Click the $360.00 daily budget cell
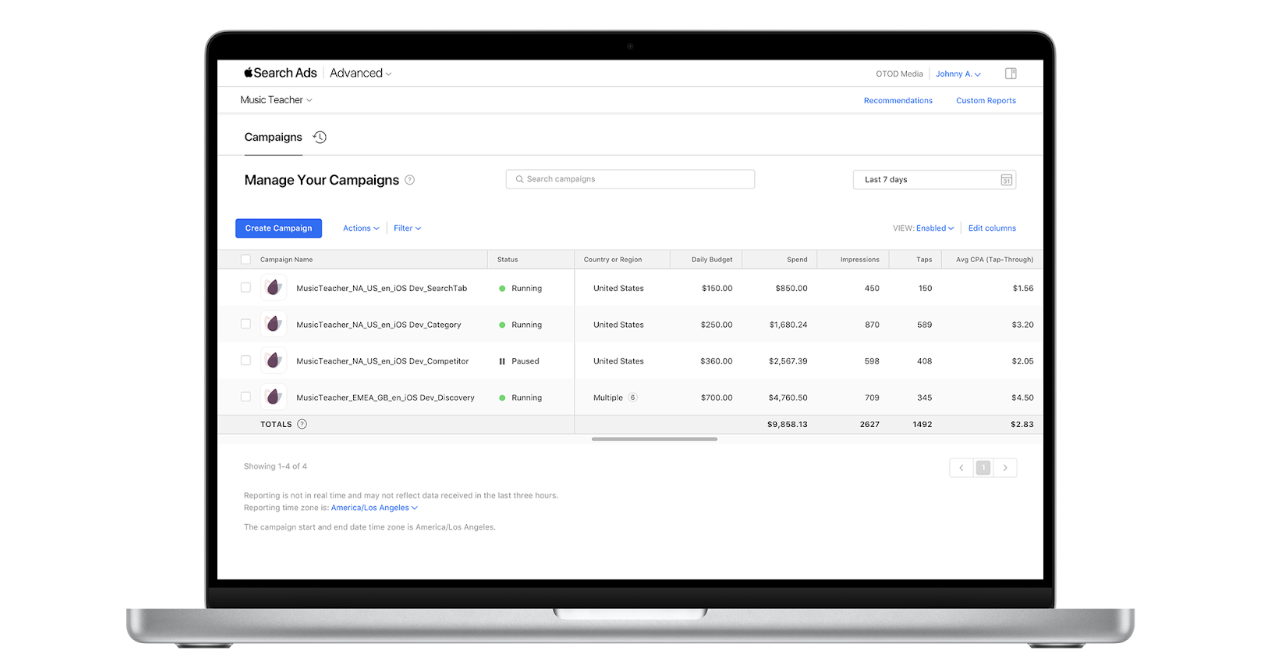The image size is (1266, 672). tap(716, 361)
